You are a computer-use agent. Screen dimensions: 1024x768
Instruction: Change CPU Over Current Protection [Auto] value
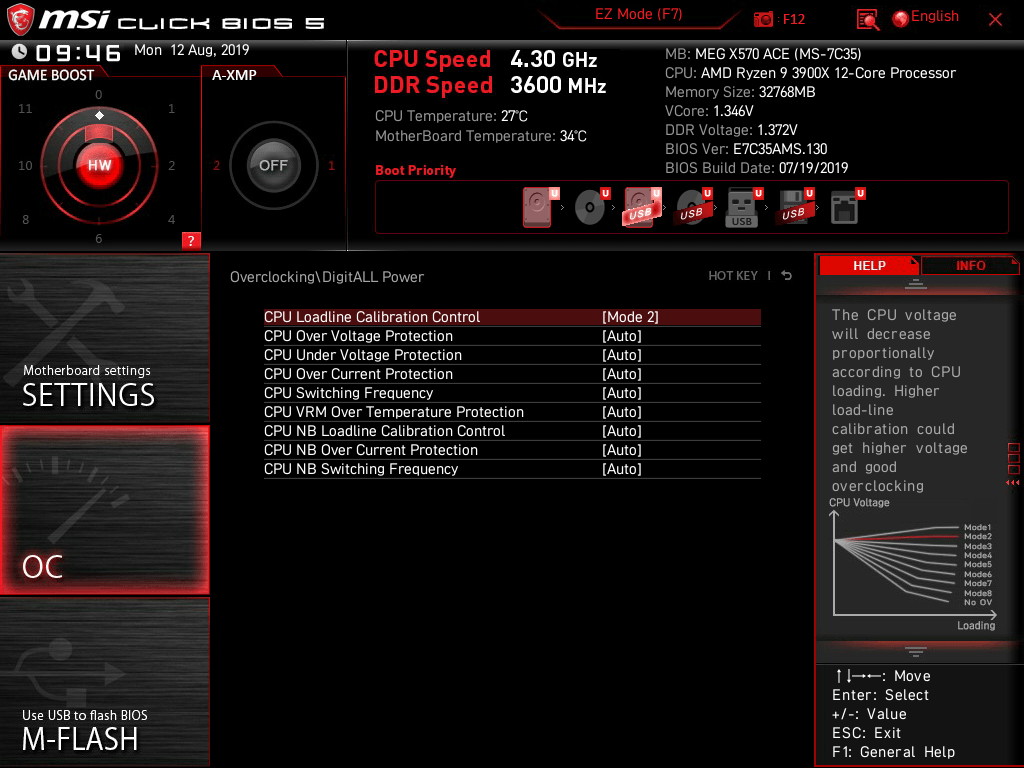[622, 374]
